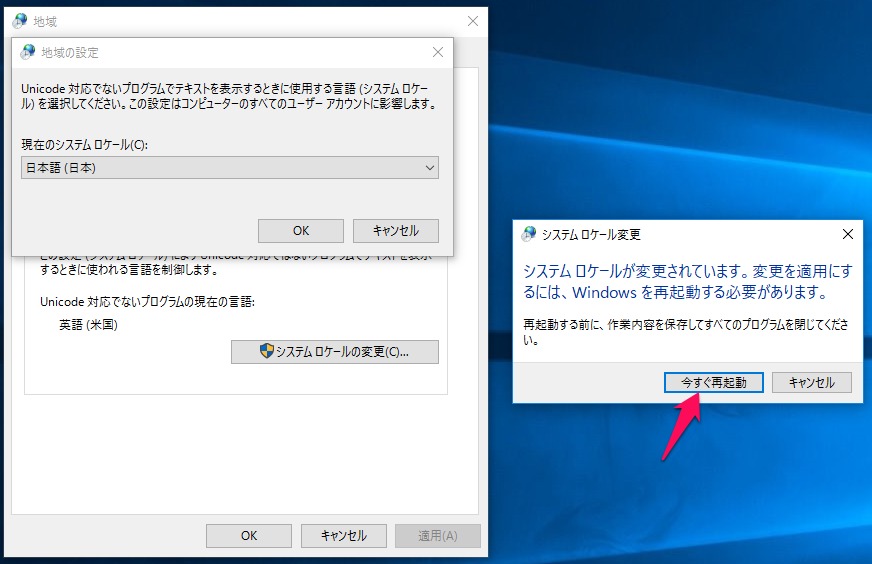Click キャンセル in 地域の設定 dialog

395,231
